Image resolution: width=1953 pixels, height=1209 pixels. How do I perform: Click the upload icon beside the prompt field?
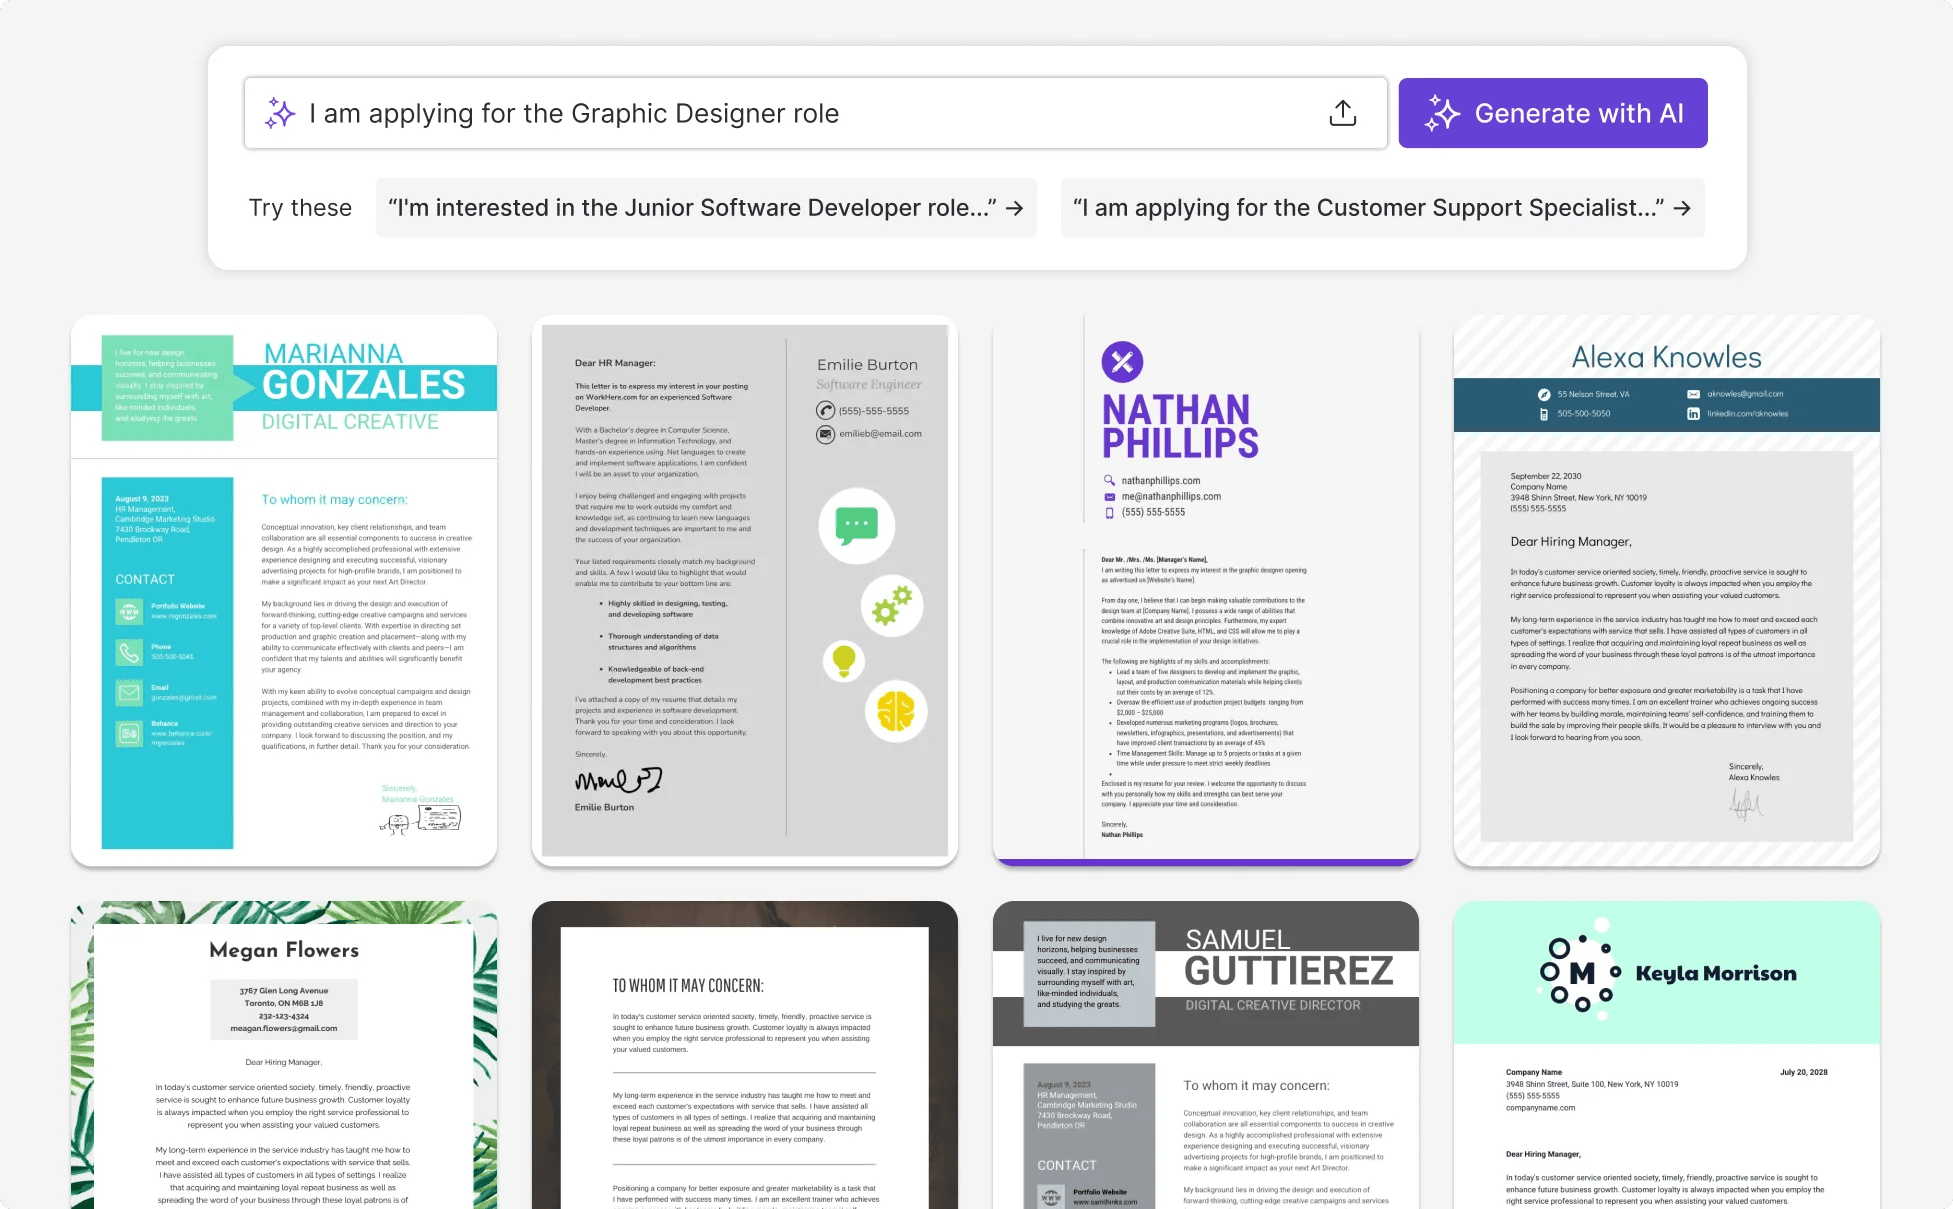coord(1343,113)
